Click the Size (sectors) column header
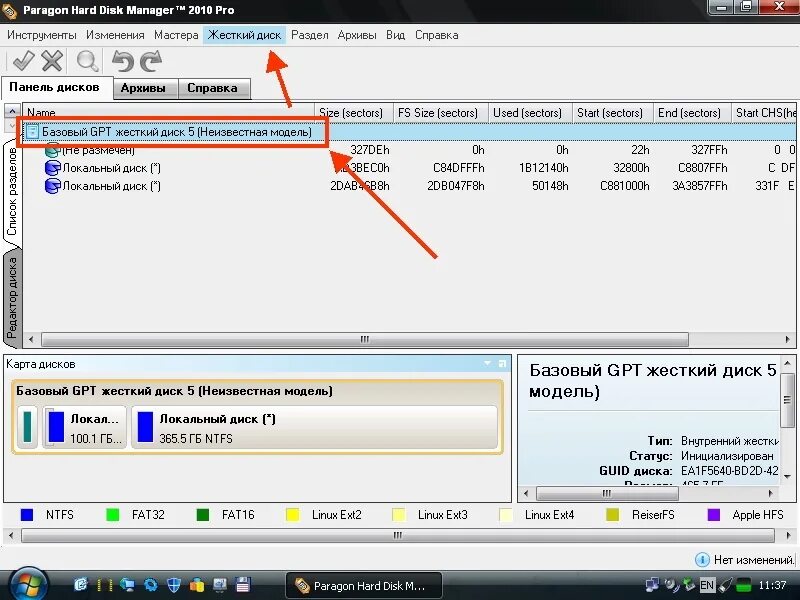The height and width of the screenshot is (600, 800). [x=352, y=112]
